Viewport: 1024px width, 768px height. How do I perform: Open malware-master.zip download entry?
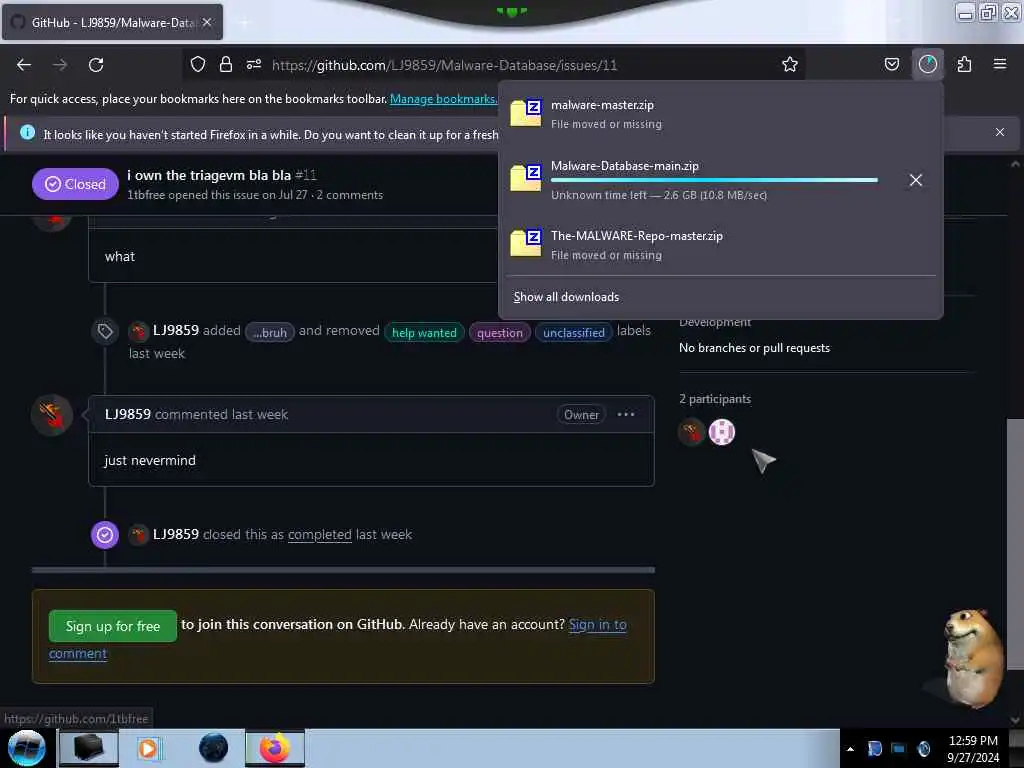click(720, 114)
